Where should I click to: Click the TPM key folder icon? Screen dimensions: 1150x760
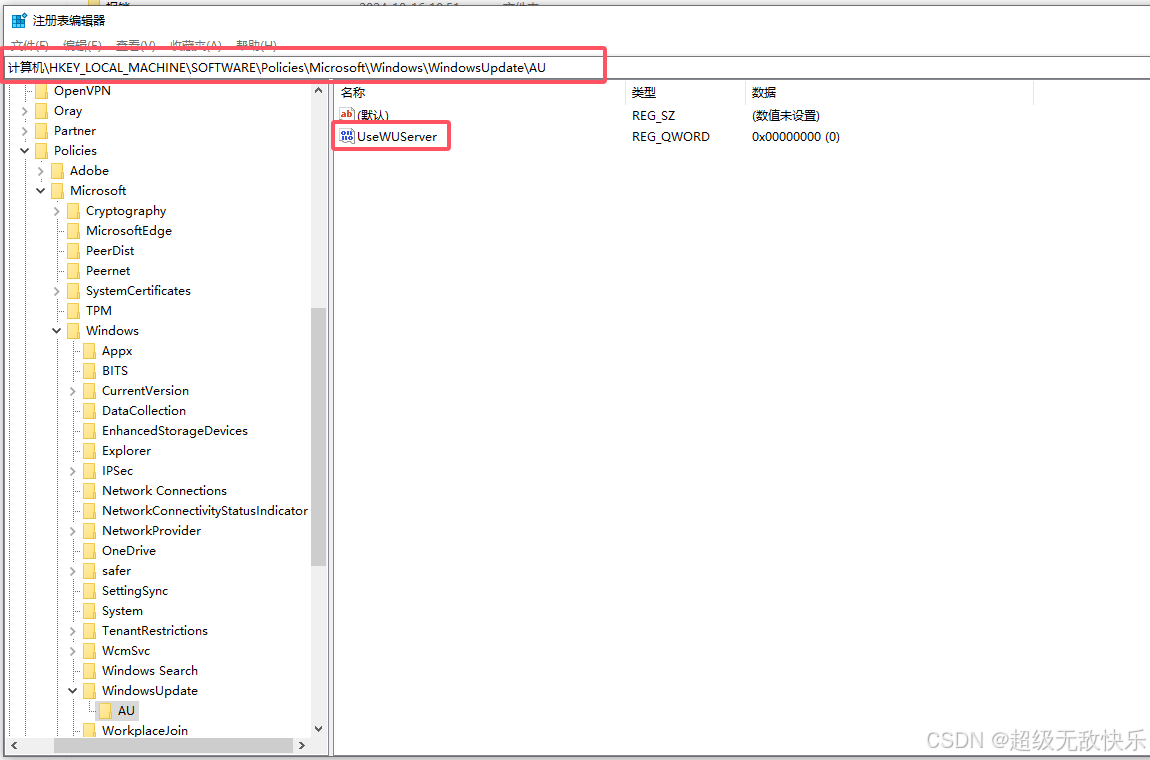(x=73, y=311)
